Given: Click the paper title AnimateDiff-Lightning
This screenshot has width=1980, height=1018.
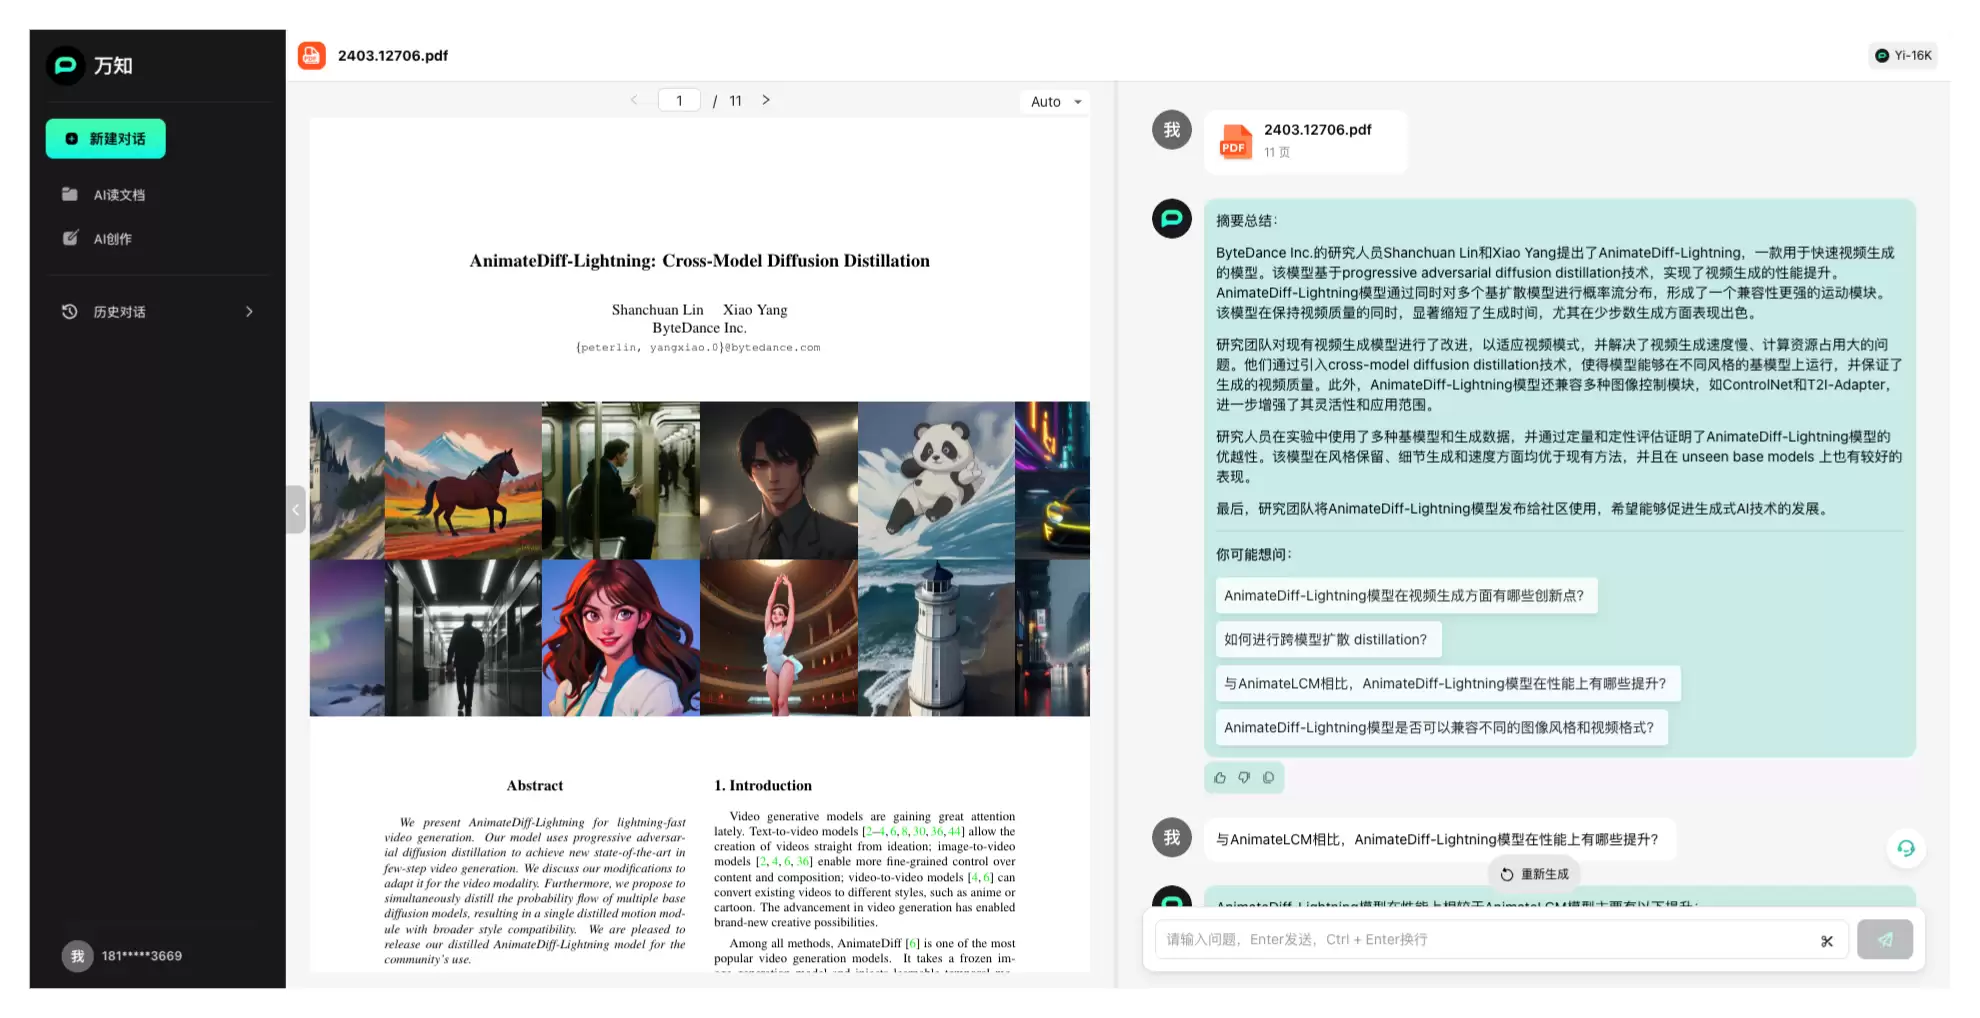Looking at the screenshot, I should pyautogui.click(x=700, y=261).
